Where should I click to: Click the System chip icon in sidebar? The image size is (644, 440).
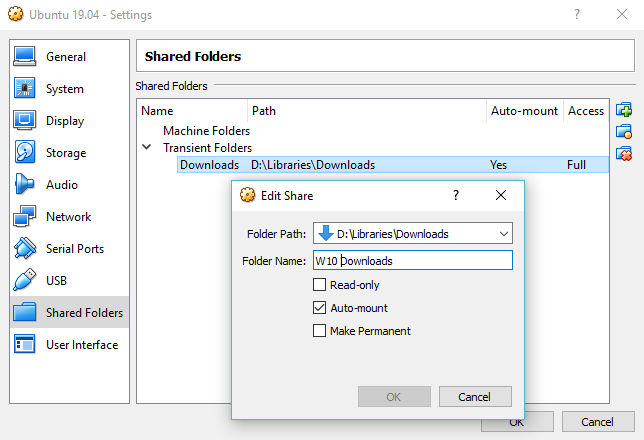(x=25, y=88)
